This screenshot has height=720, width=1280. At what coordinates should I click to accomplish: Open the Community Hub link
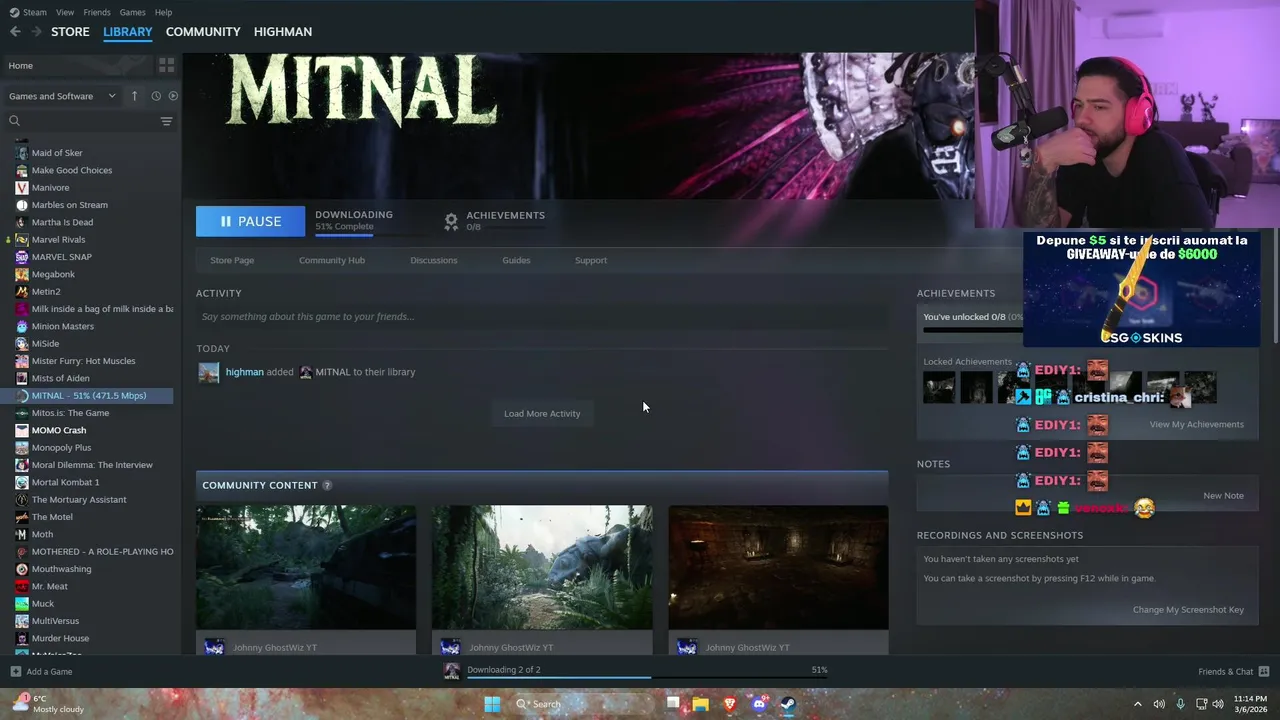332,260
